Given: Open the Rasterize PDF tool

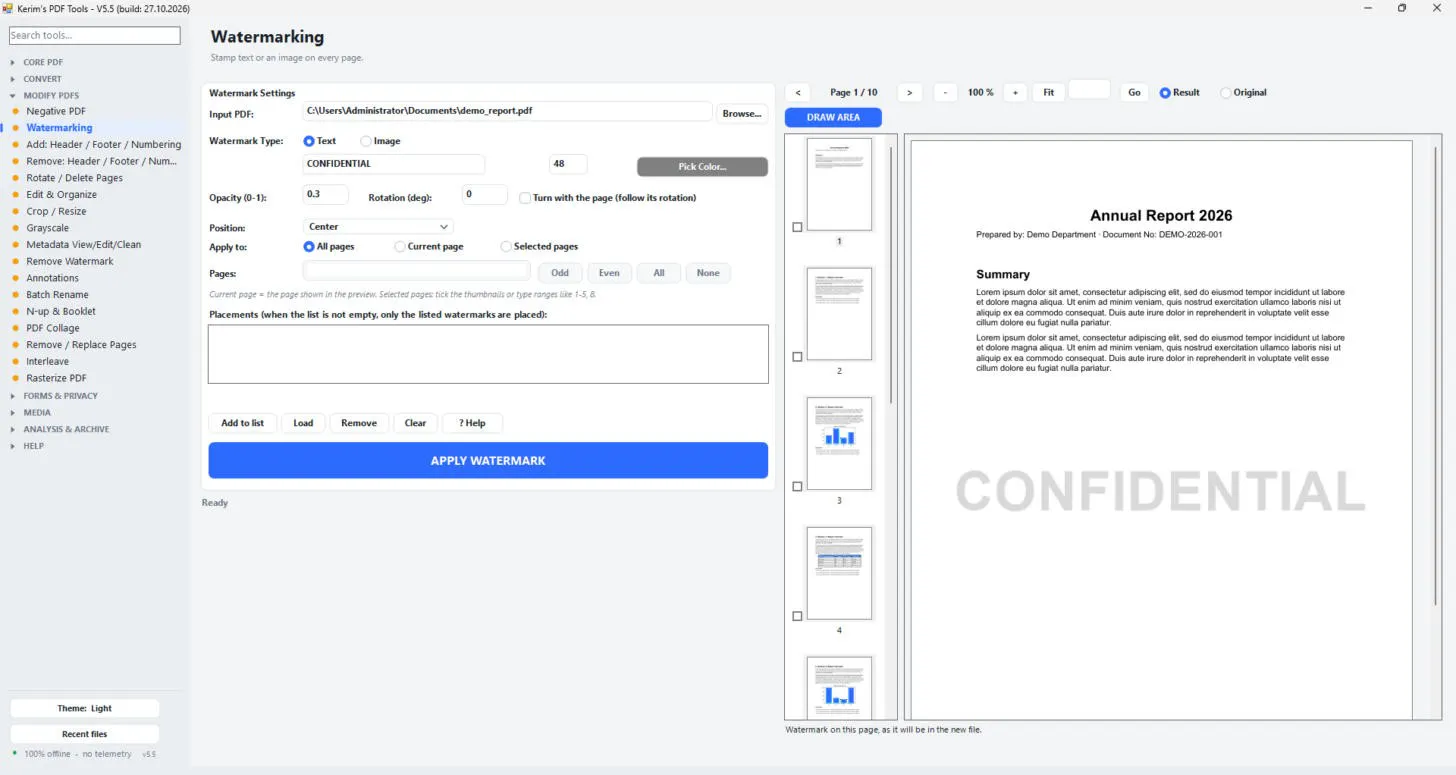Looking at the screenshot, I should (56, 378).
